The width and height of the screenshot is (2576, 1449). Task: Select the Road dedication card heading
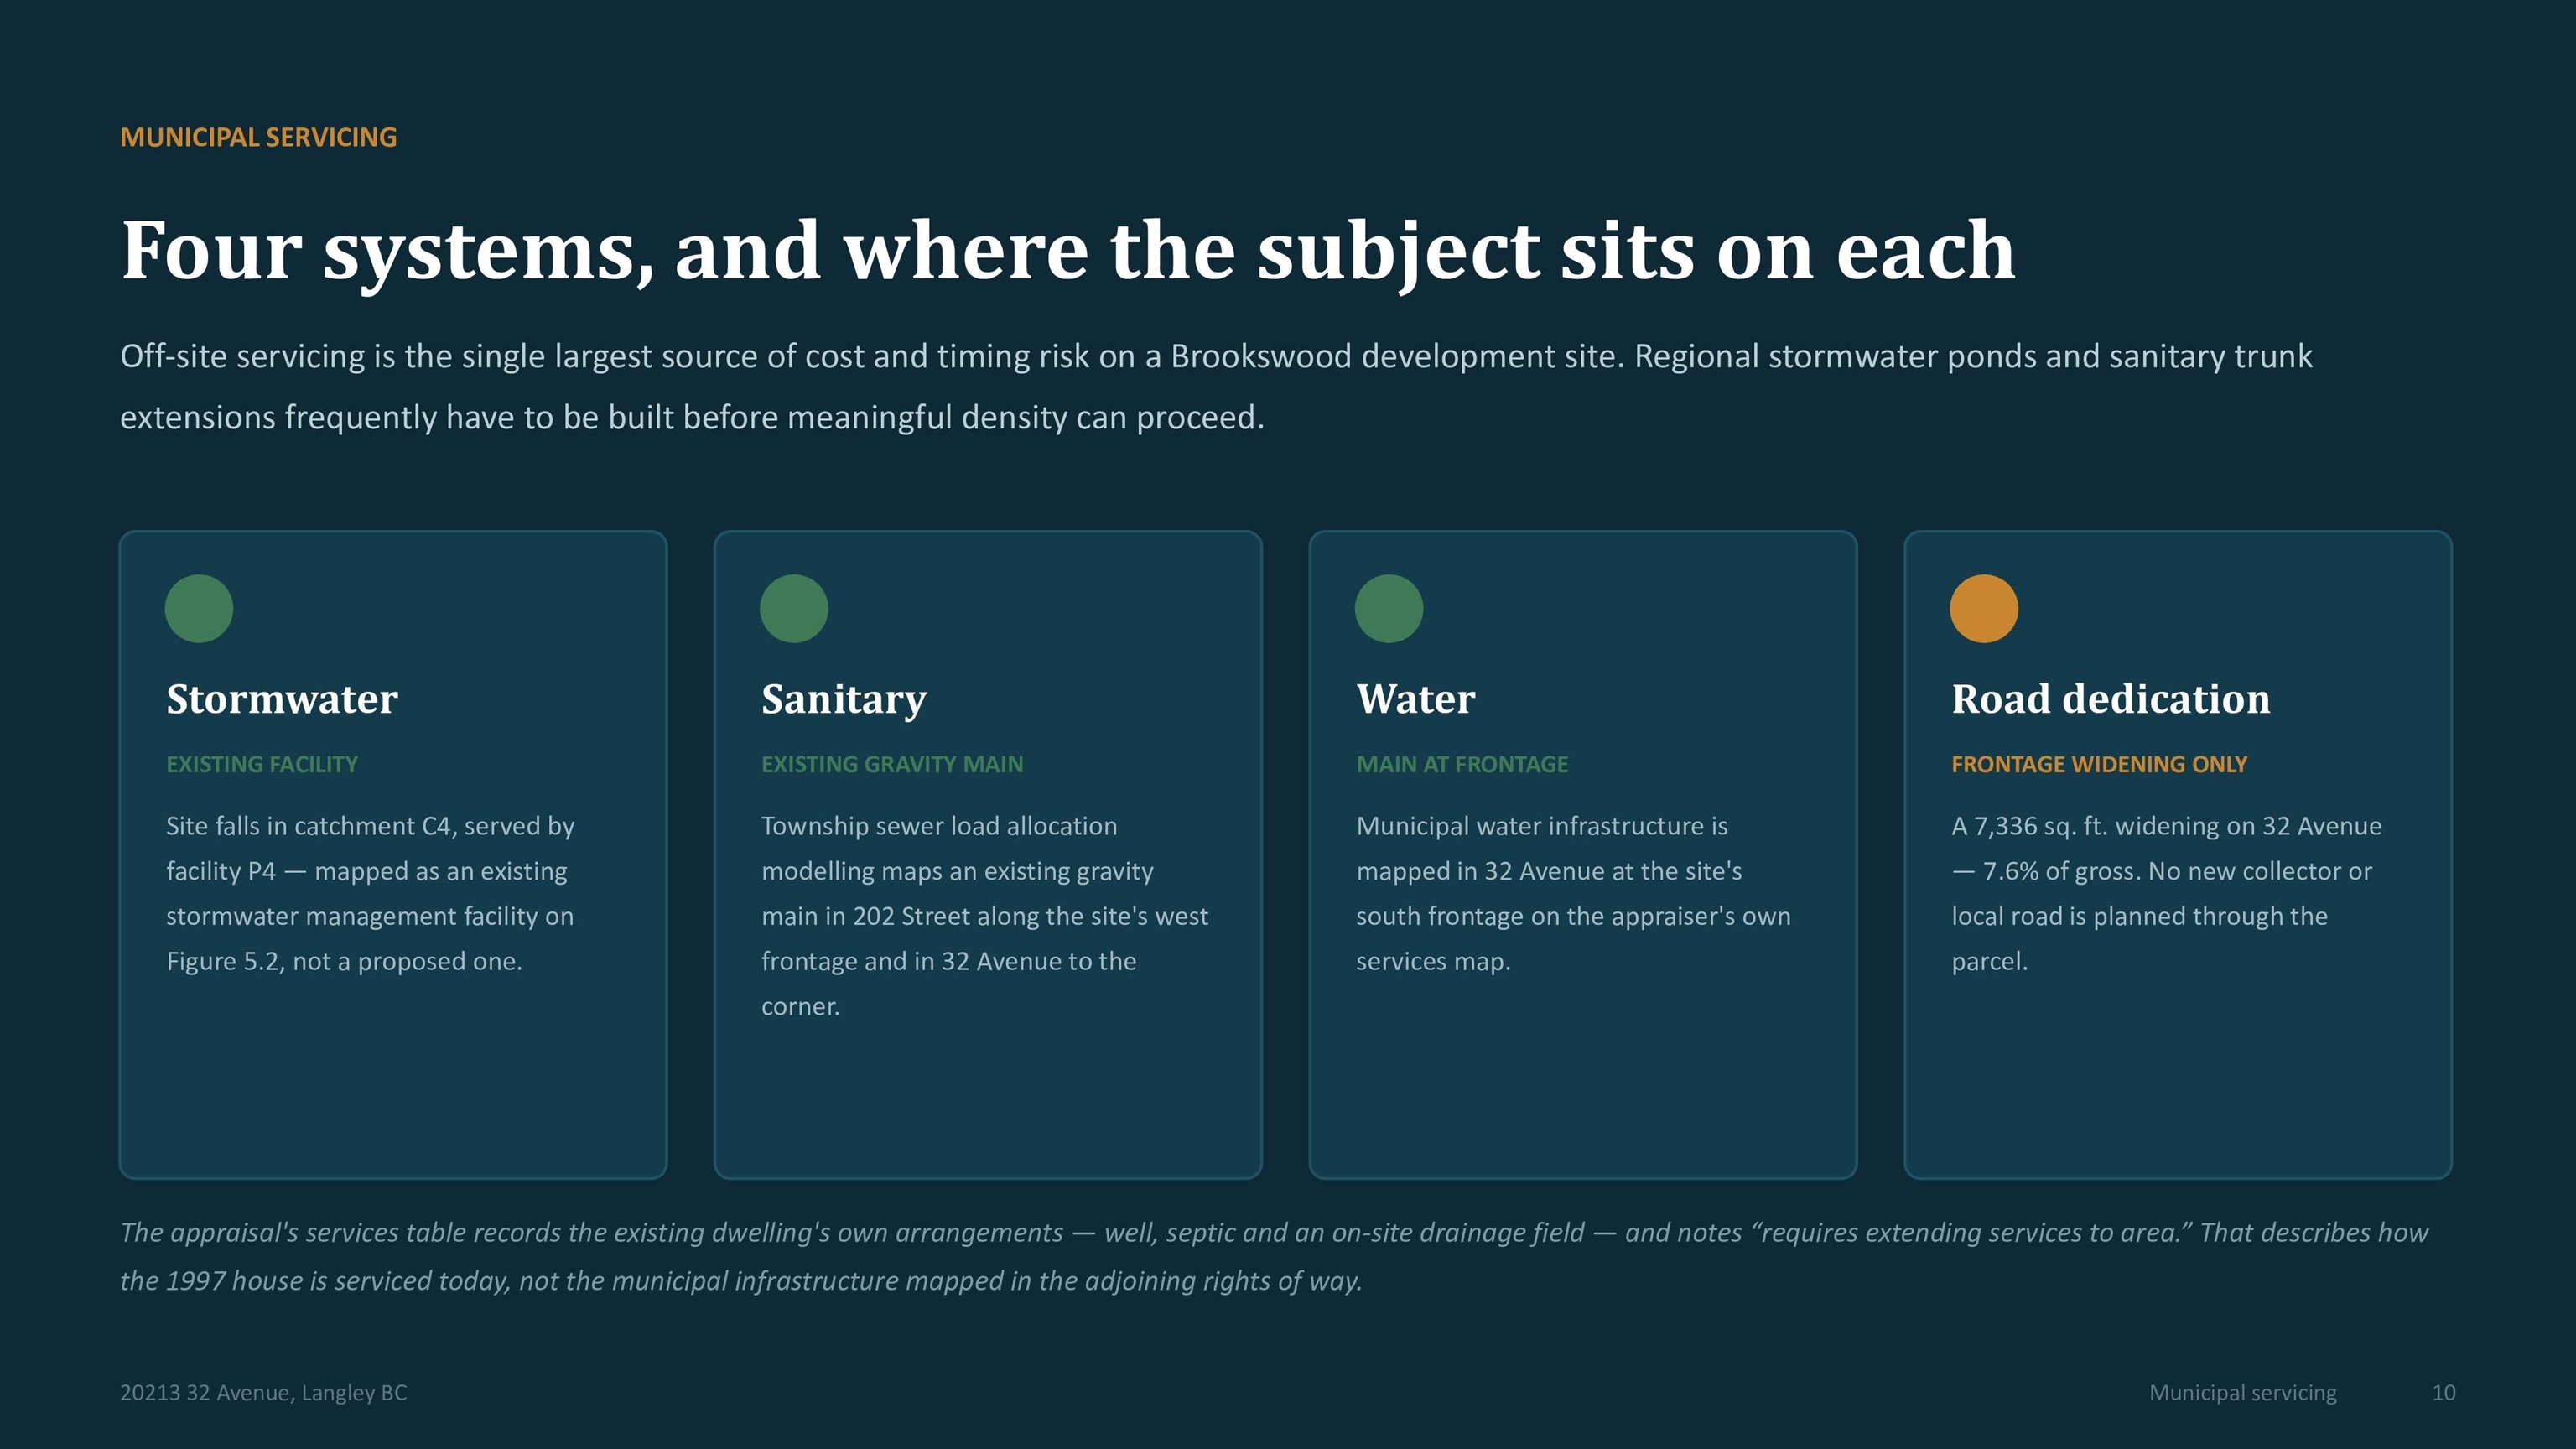point(2111,699)
